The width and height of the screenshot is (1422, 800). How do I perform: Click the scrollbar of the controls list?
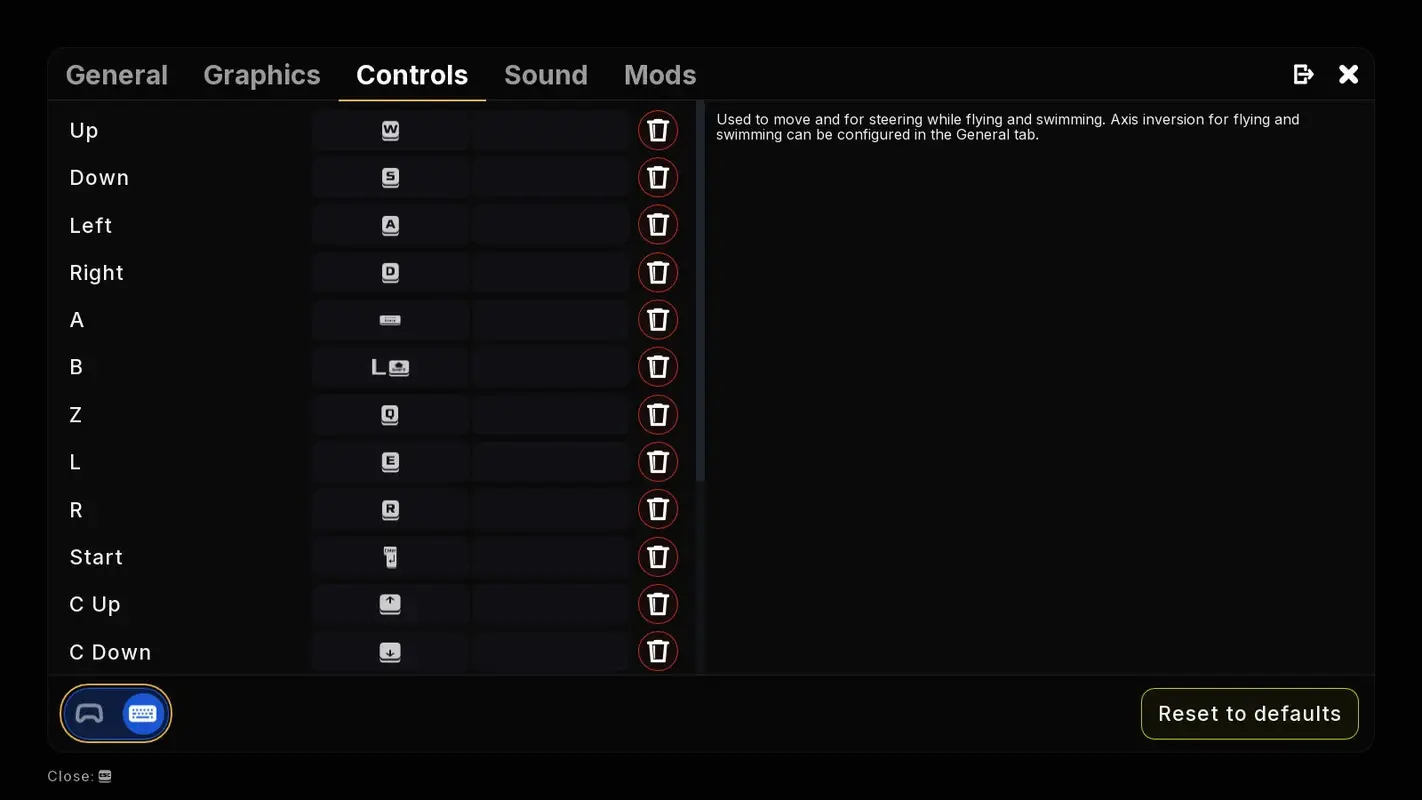[x=701, y=290]
